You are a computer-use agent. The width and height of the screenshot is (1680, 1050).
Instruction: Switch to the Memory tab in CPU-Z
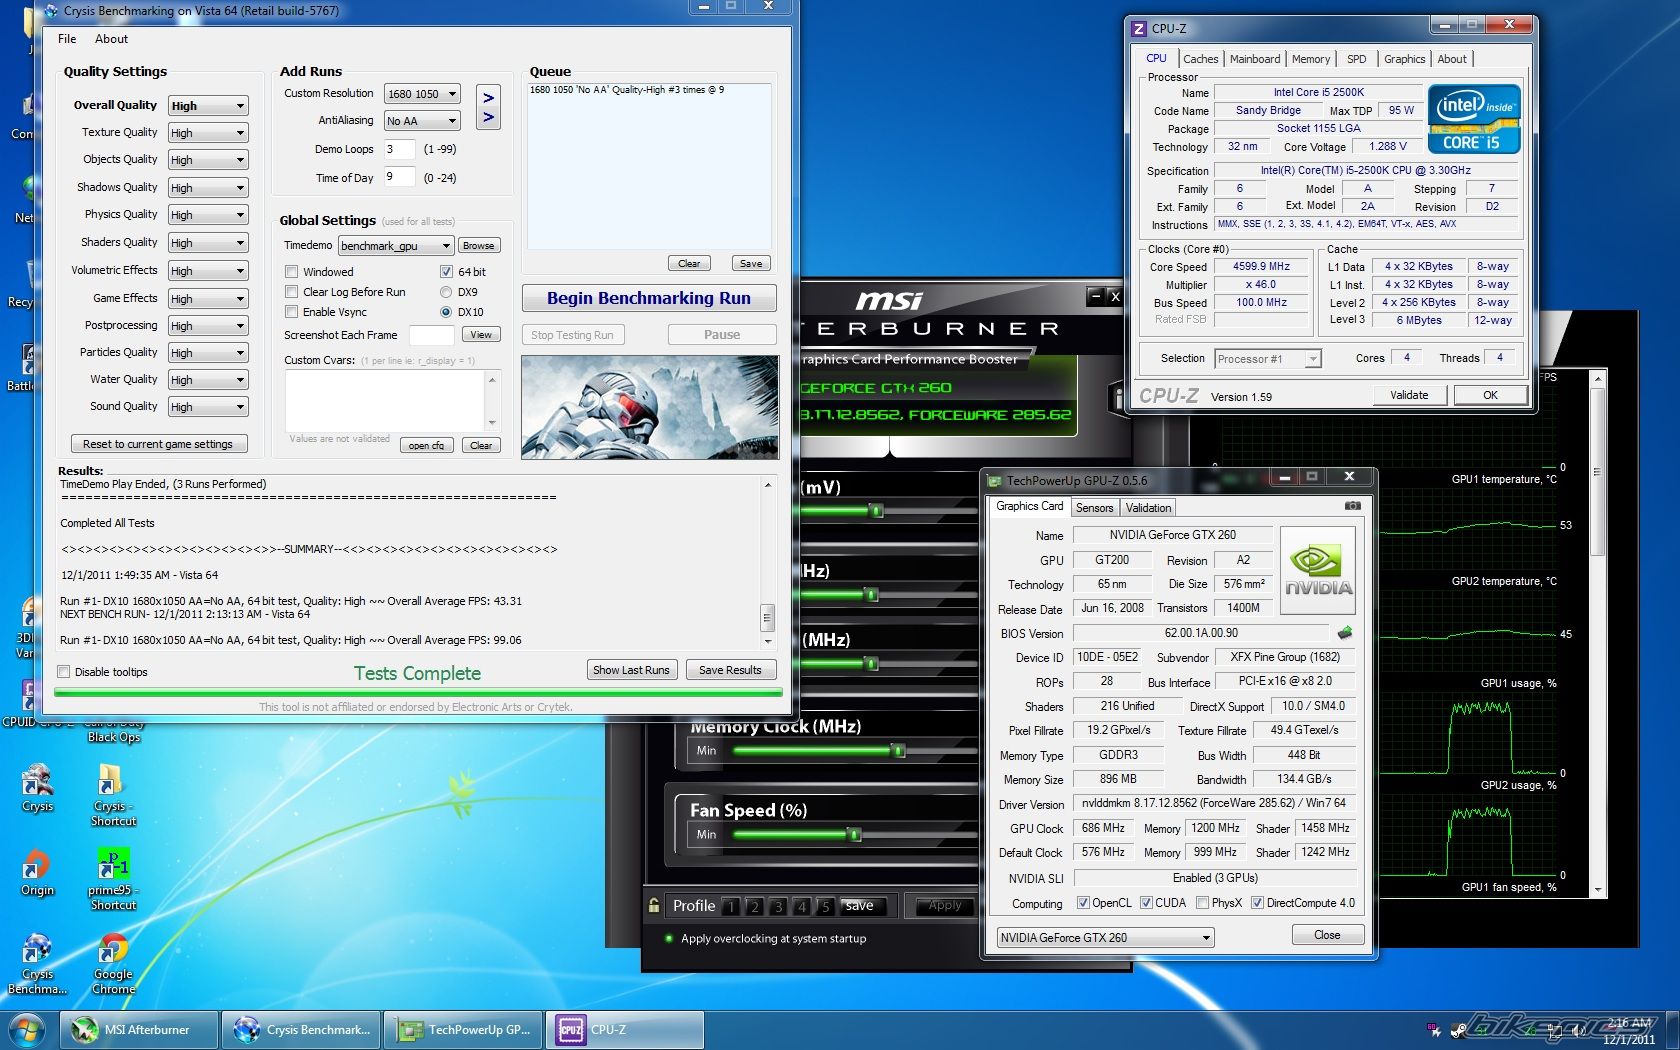click(1310, 59)
